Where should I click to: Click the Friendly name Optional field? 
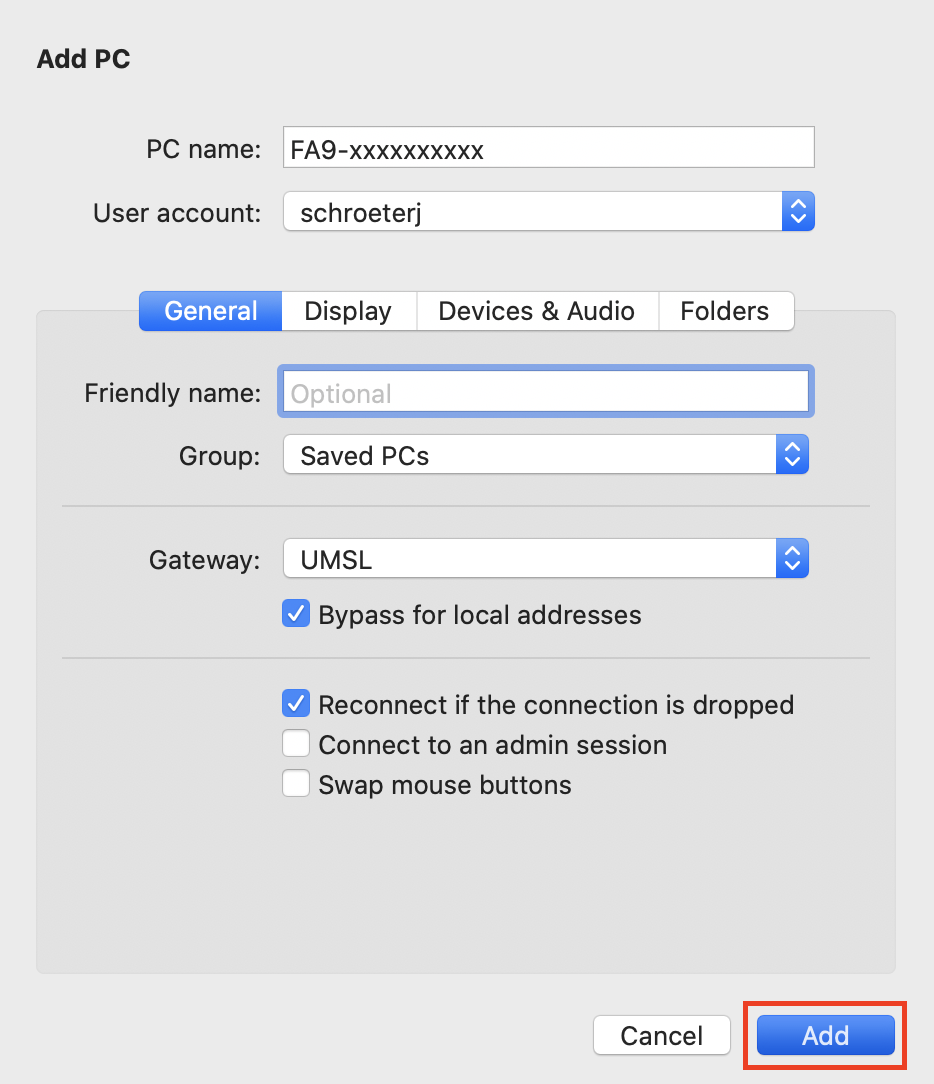545,392
